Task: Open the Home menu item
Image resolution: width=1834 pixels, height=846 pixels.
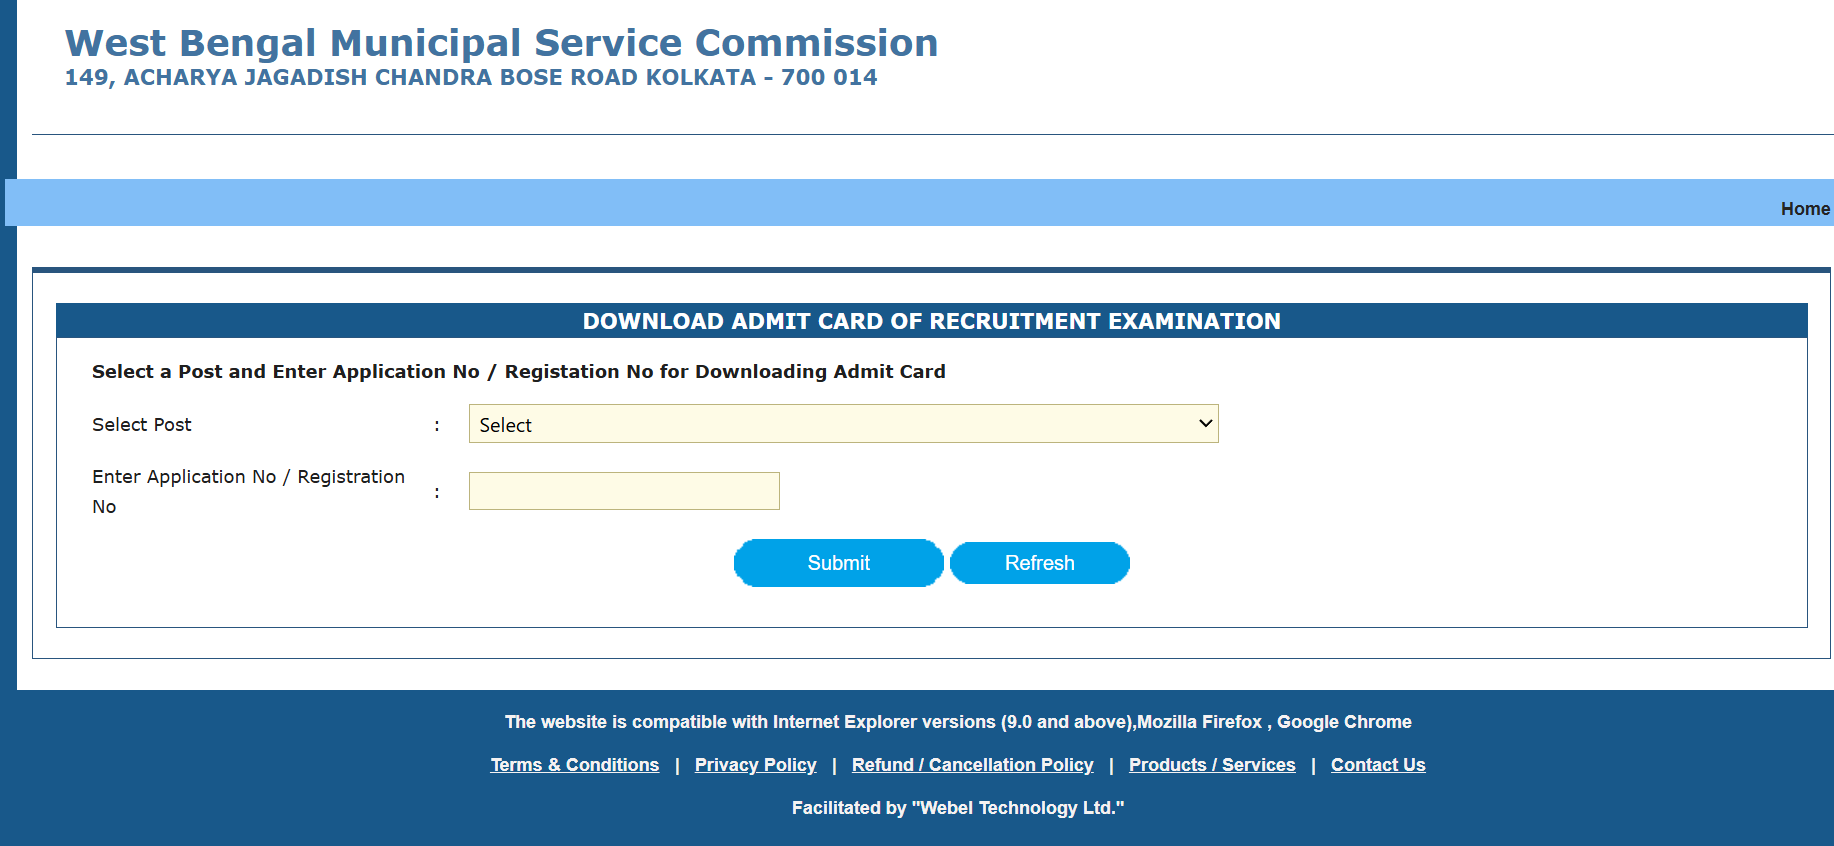Action: click(x=1804, y=208)
